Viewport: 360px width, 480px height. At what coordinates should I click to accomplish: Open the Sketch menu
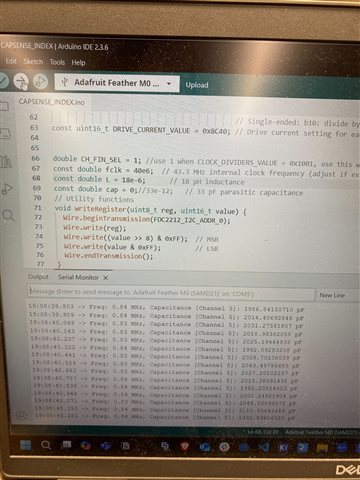tap(33, 62)
